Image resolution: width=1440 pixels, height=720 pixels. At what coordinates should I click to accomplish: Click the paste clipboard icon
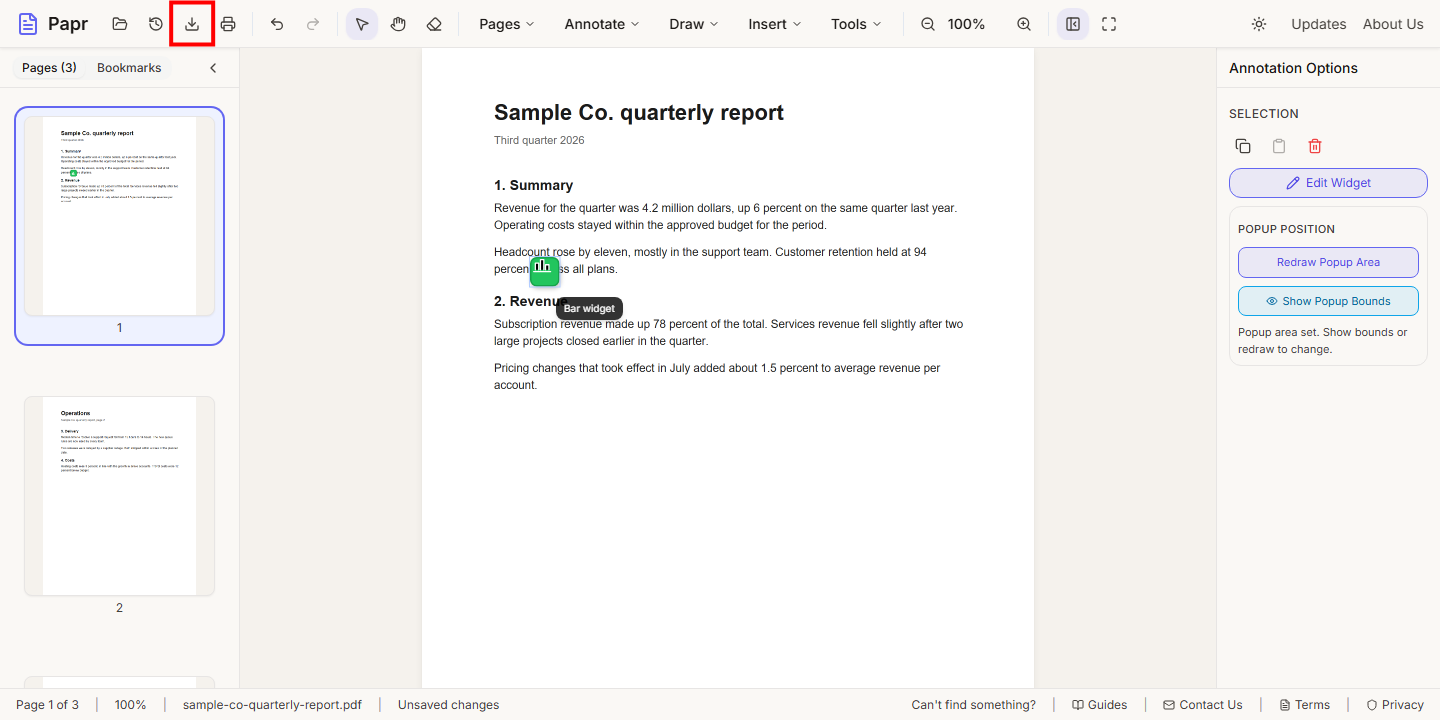(1279, 146)
